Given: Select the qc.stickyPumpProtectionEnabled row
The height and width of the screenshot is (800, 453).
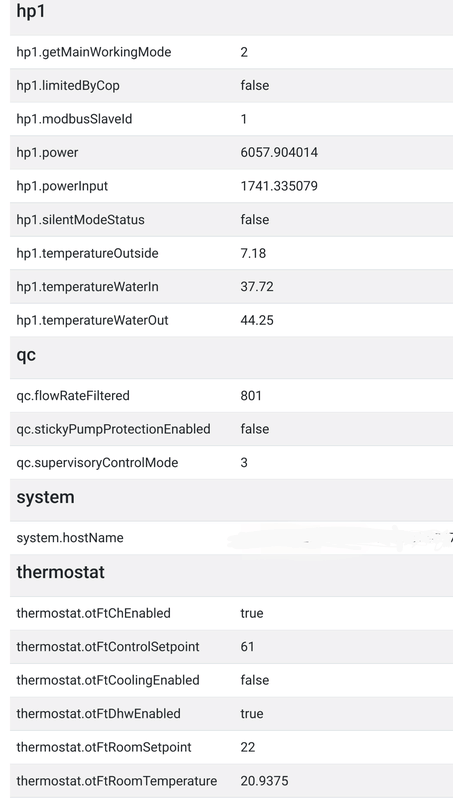Looking at the screenshot, I should click(231, 429).
